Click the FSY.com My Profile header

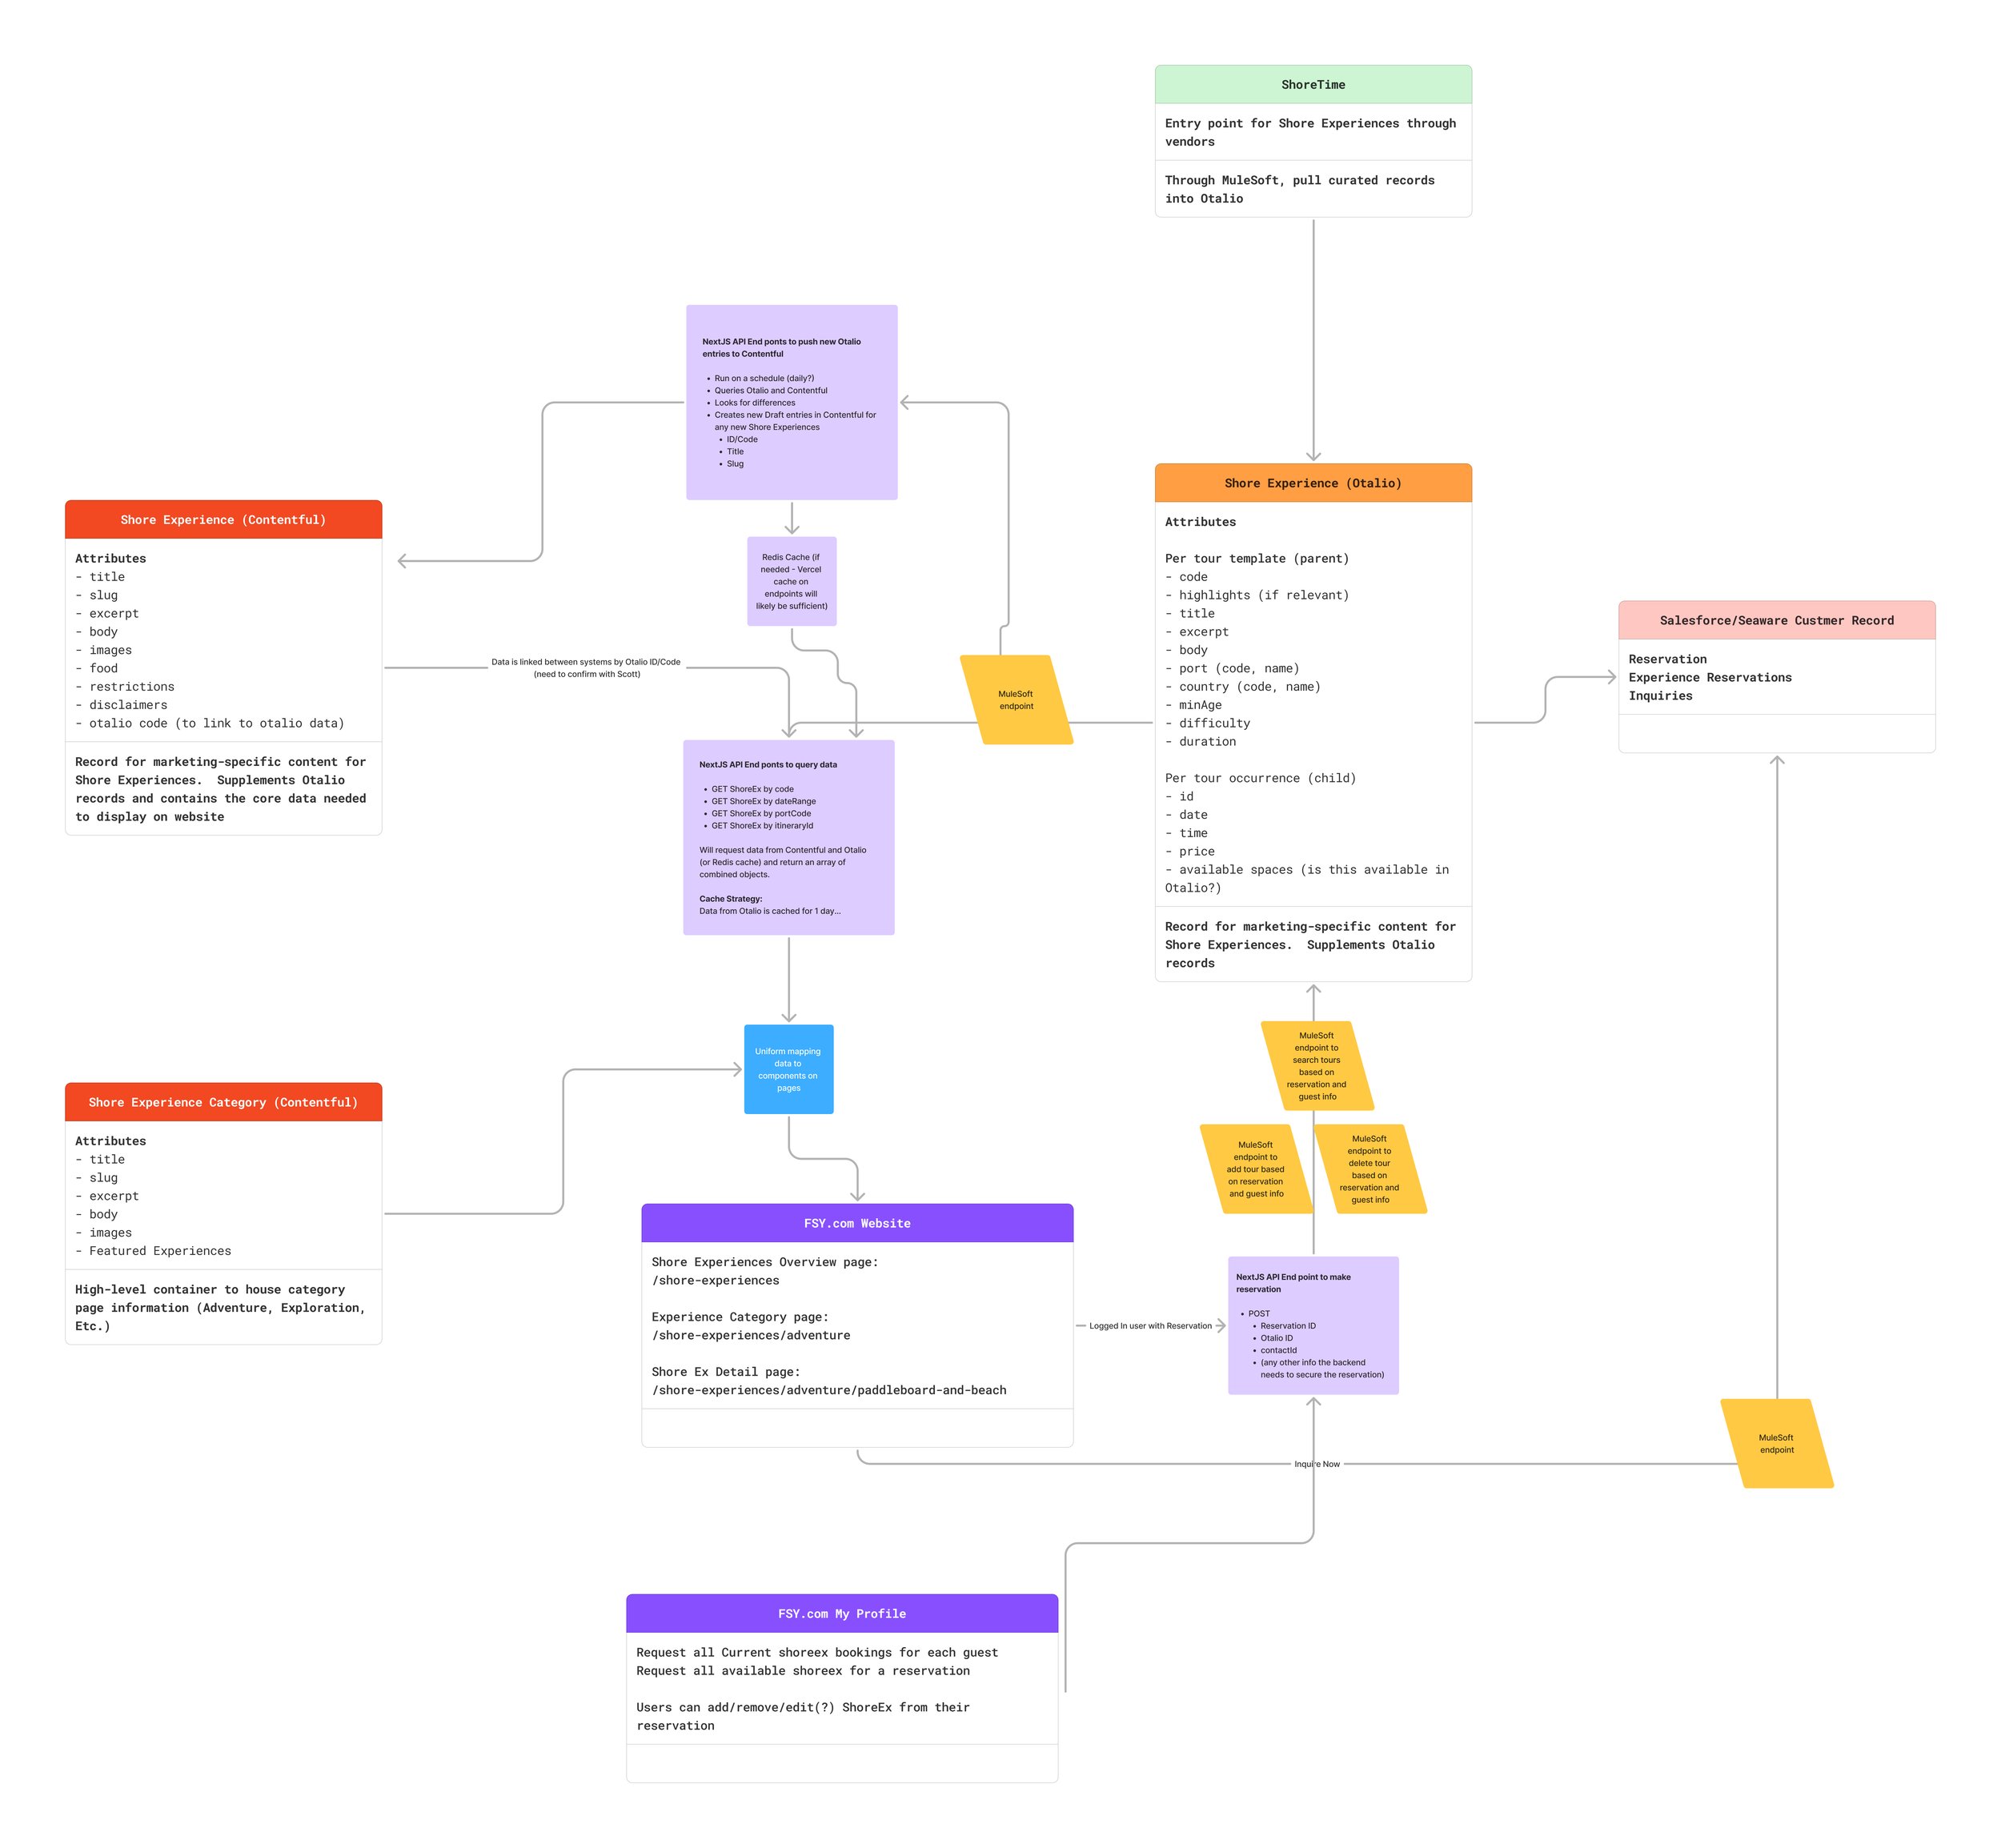(842, 1613)
